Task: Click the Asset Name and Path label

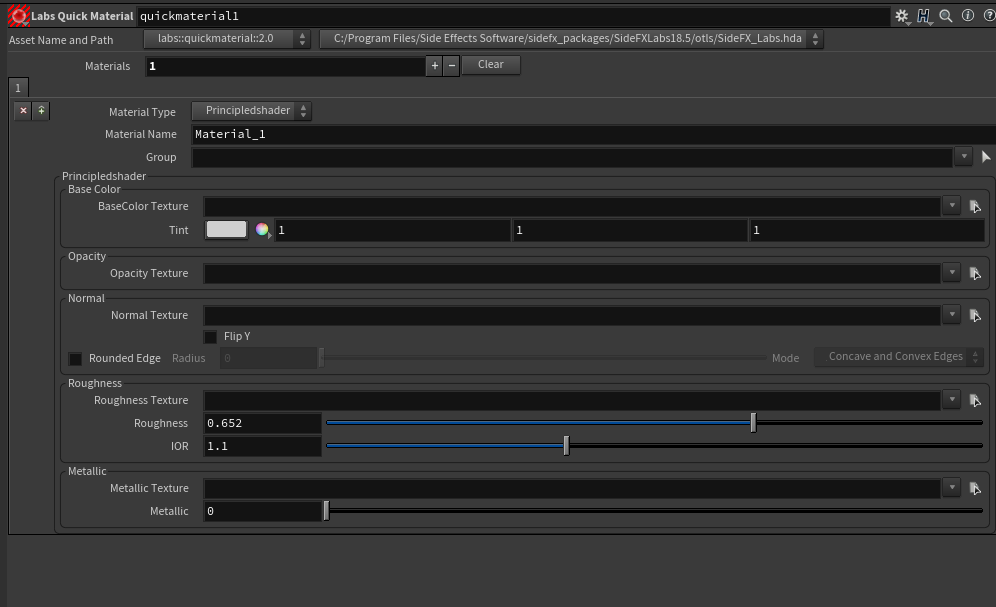Action: pos(61,40)
